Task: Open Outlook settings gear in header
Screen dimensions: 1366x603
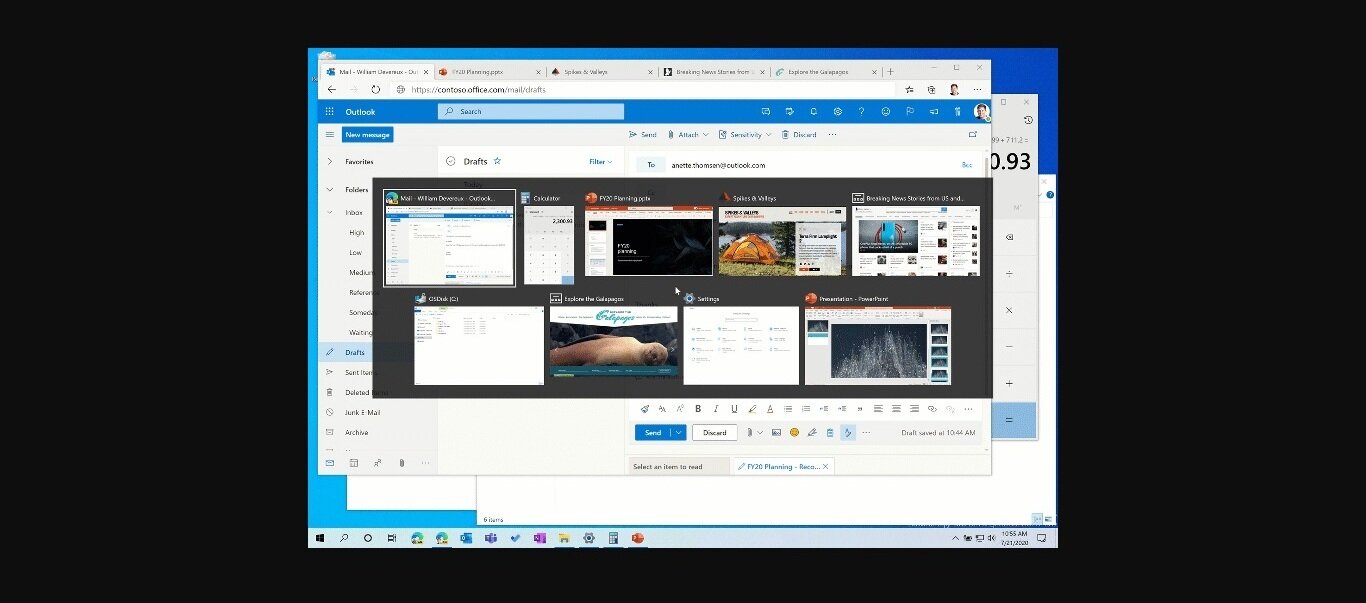Action: coord(837,112)
